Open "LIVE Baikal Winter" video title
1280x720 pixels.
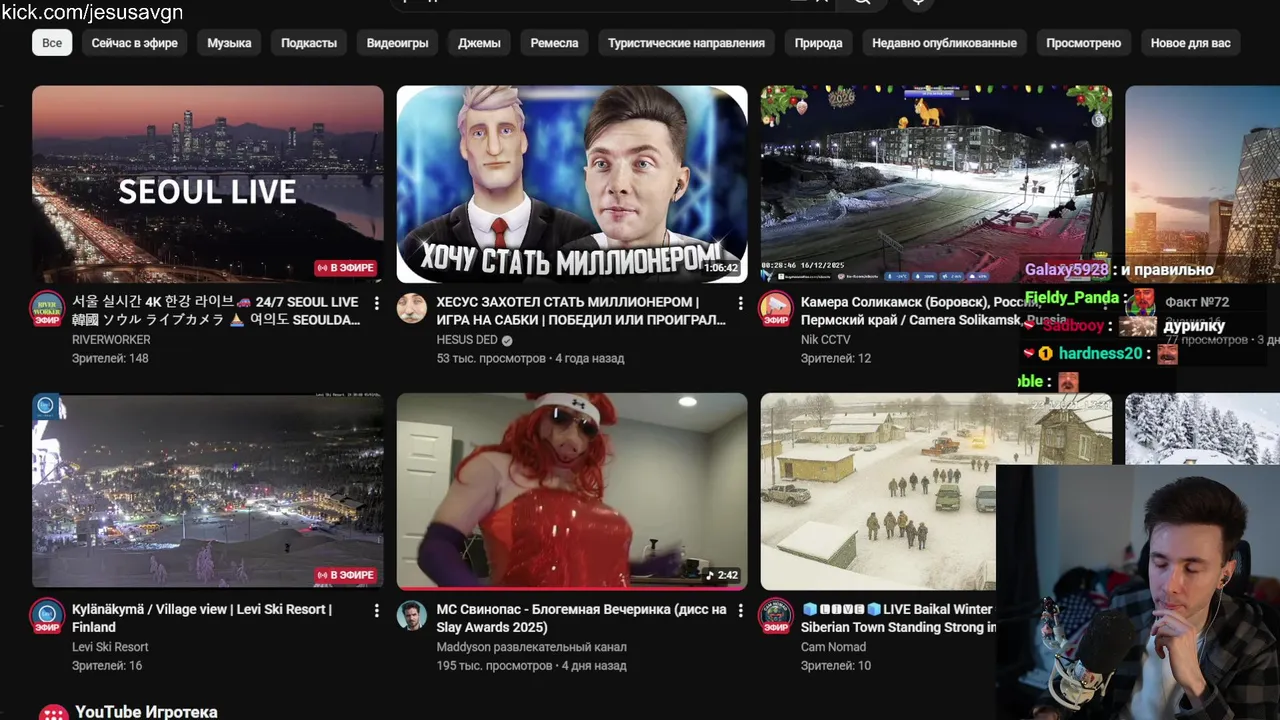coord(898,618)
